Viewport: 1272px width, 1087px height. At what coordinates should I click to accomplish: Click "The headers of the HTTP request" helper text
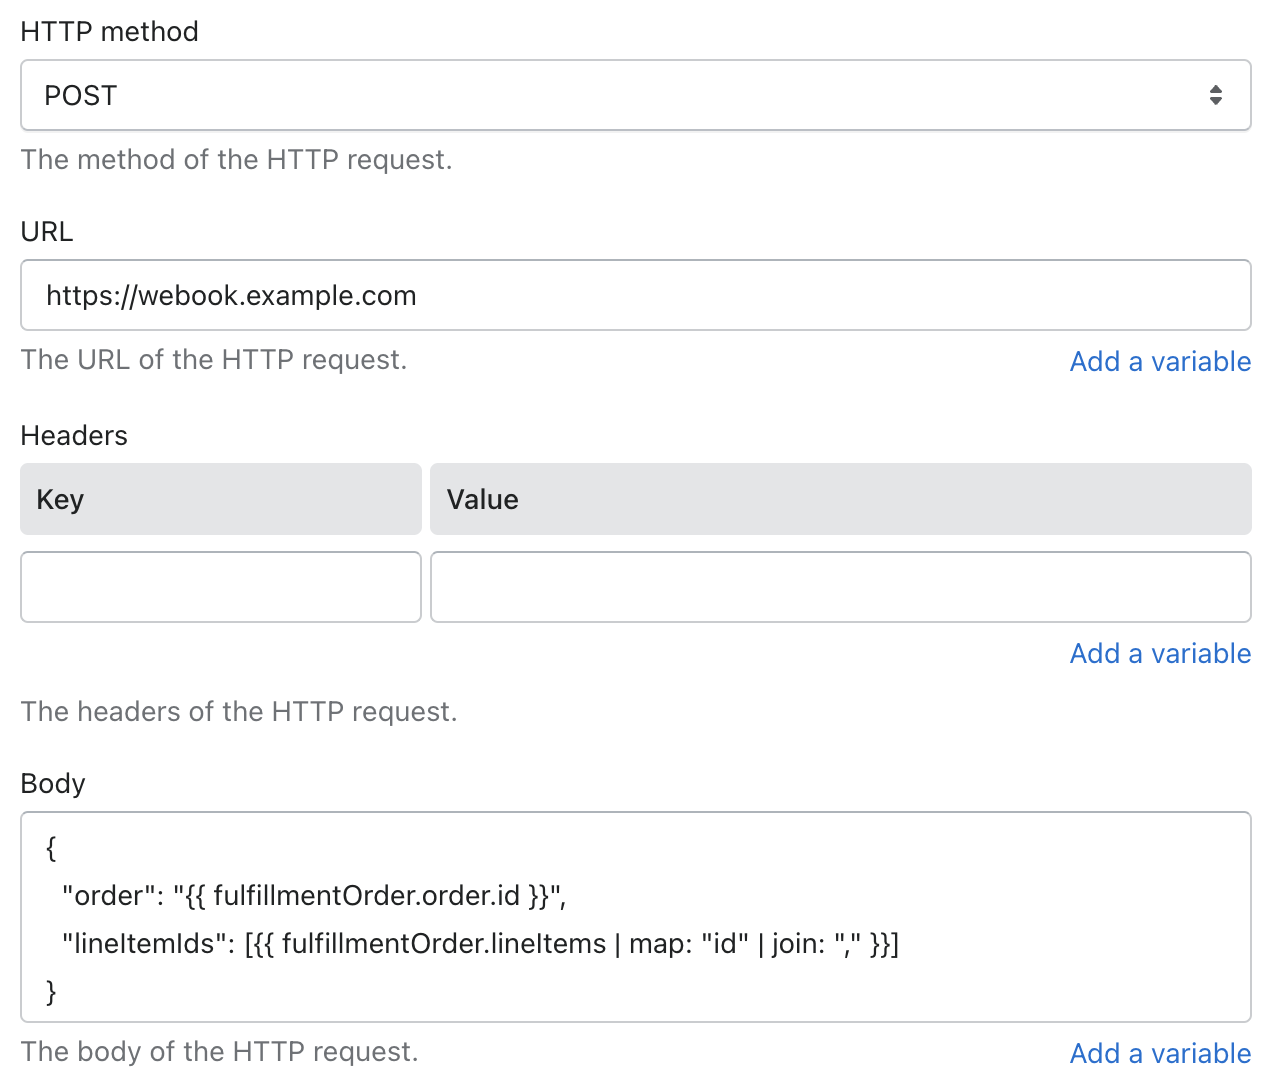point(239,712)
